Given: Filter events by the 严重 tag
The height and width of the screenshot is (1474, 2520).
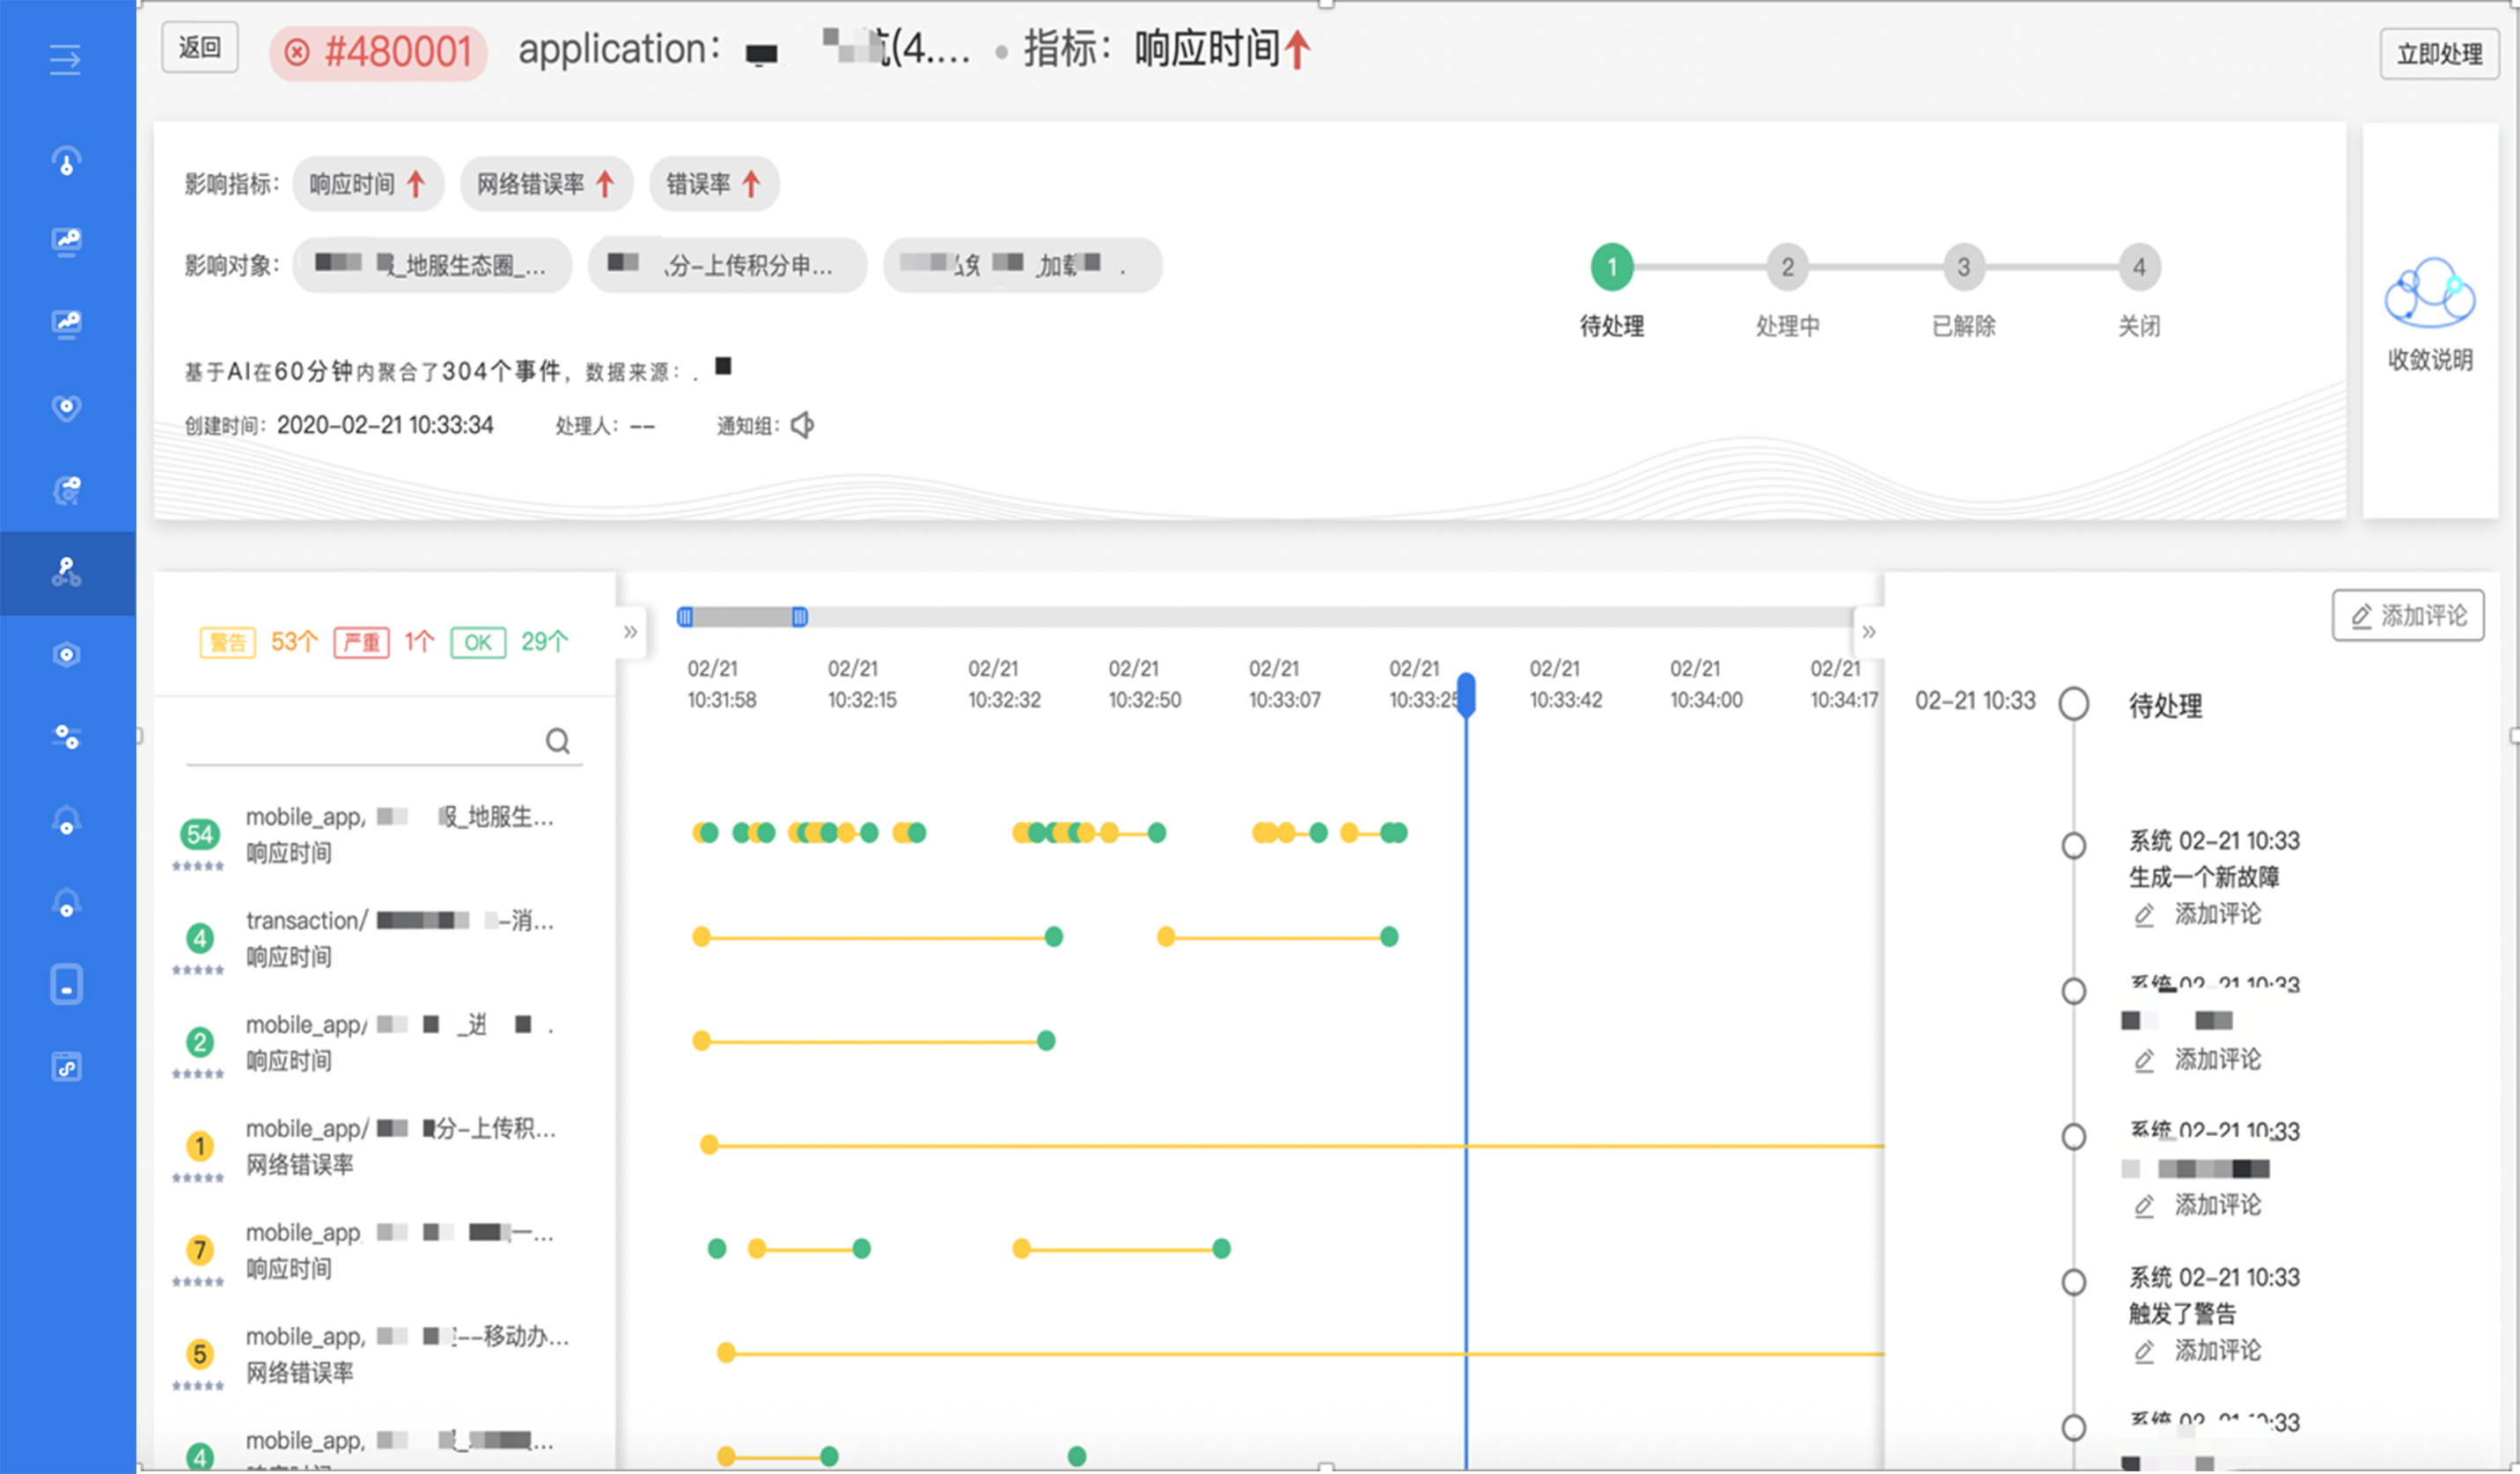Looking at the screenshot, I should coord(361,642).
